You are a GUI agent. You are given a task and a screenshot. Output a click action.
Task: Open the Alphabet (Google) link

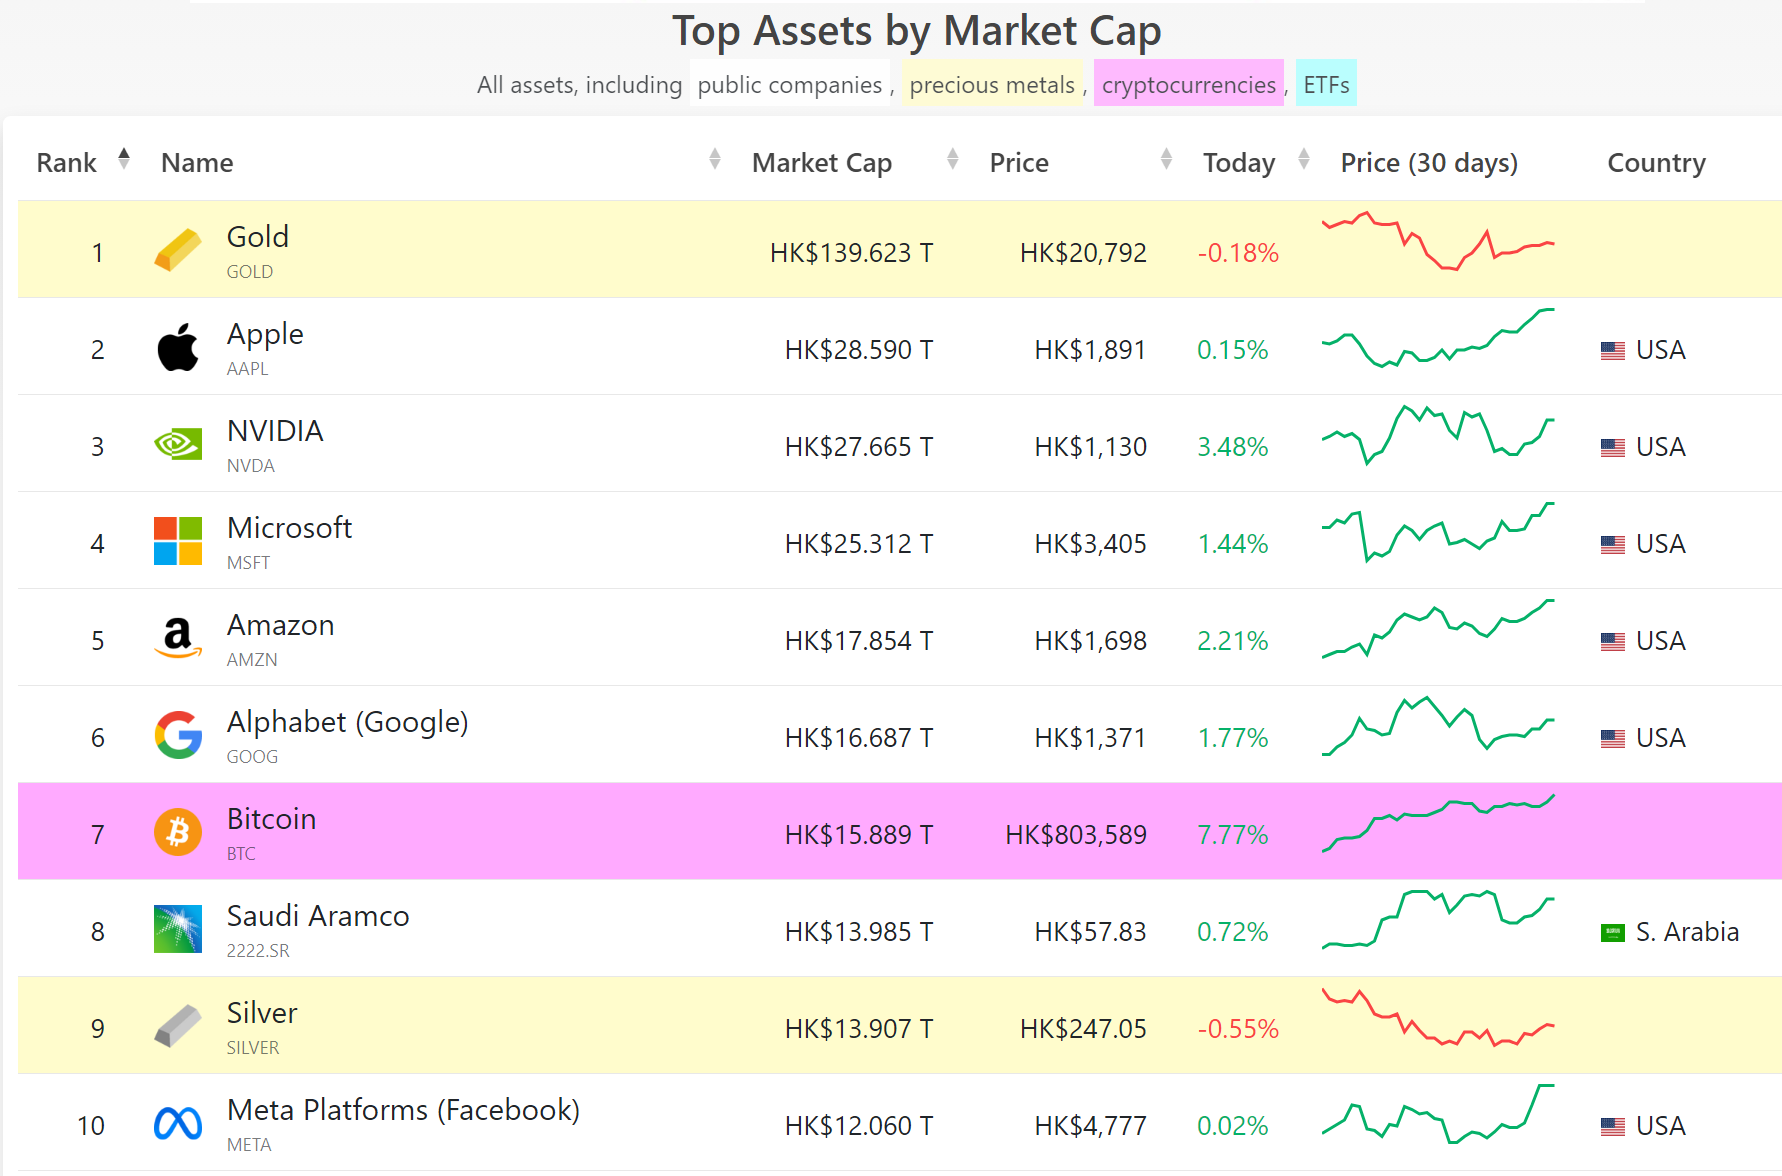(347, 722)
